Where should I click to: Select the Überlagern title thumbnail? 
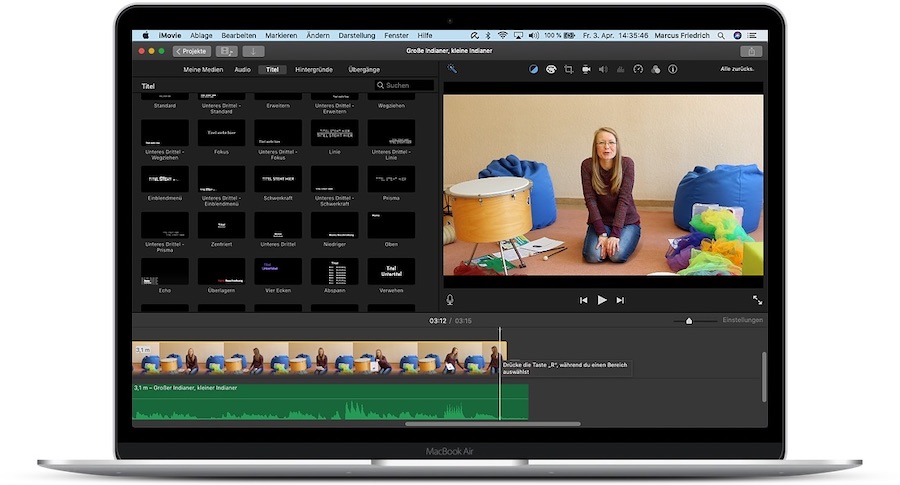(222, 272)
